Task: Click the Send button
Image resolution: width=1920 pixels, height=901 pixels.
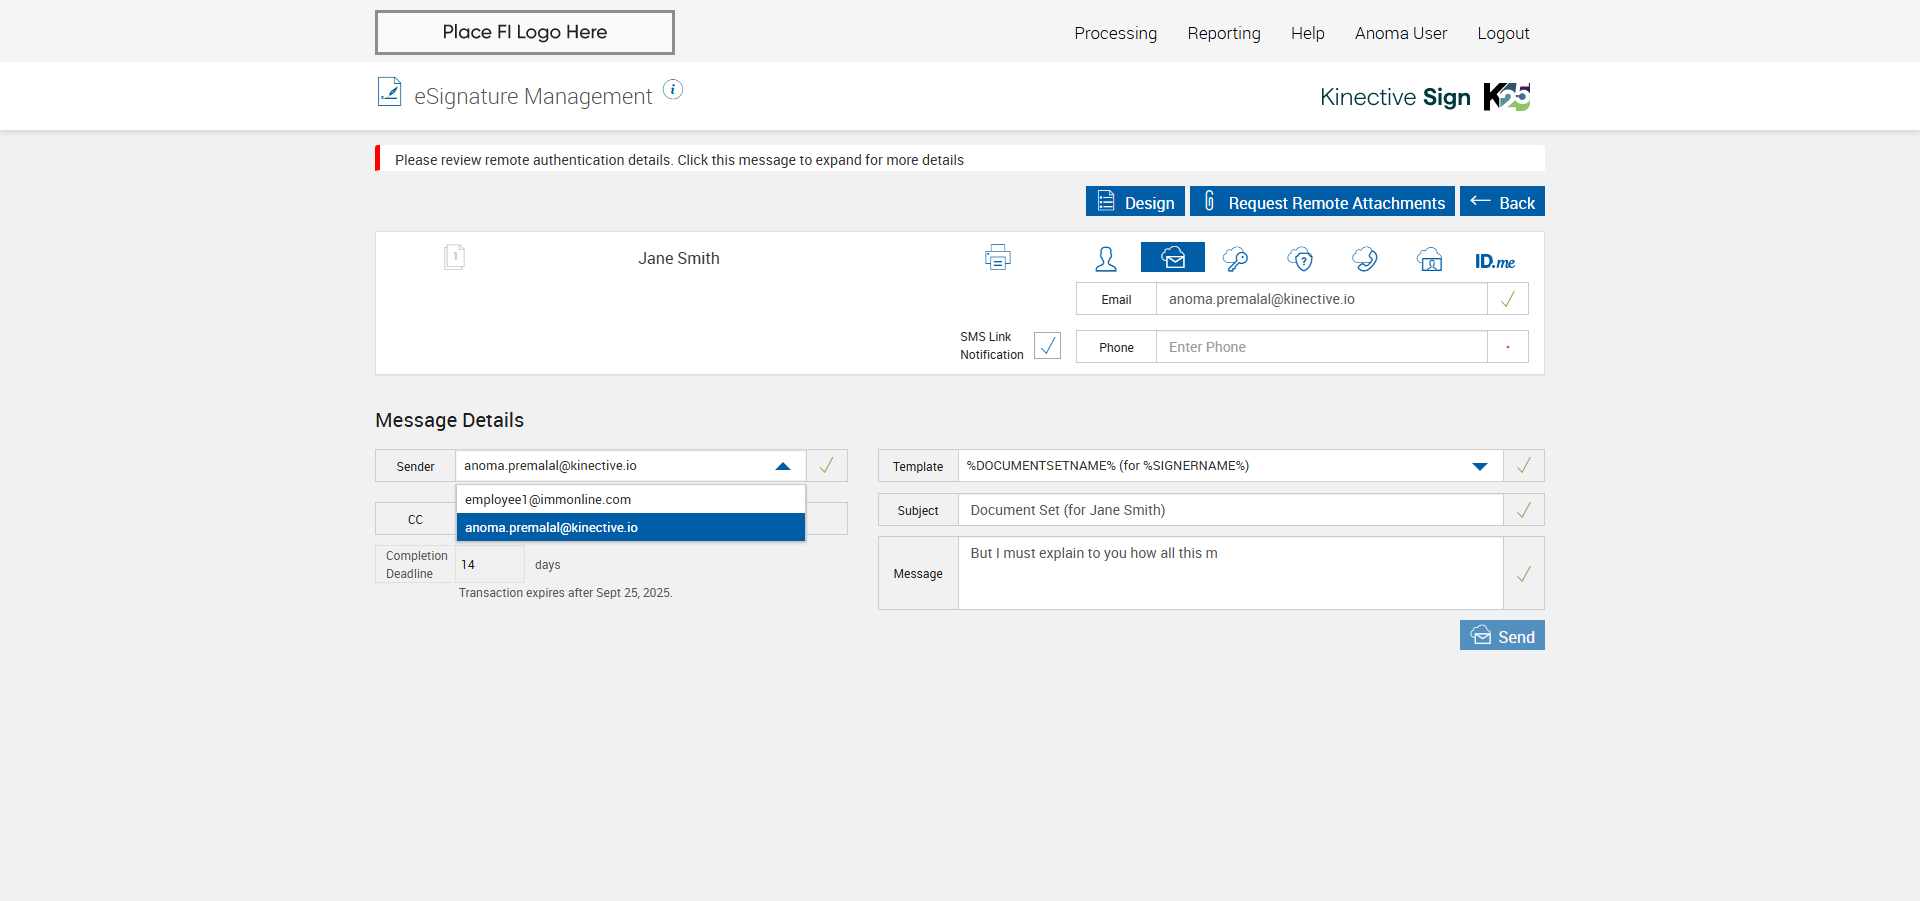Action: [x=1501, y=636]
